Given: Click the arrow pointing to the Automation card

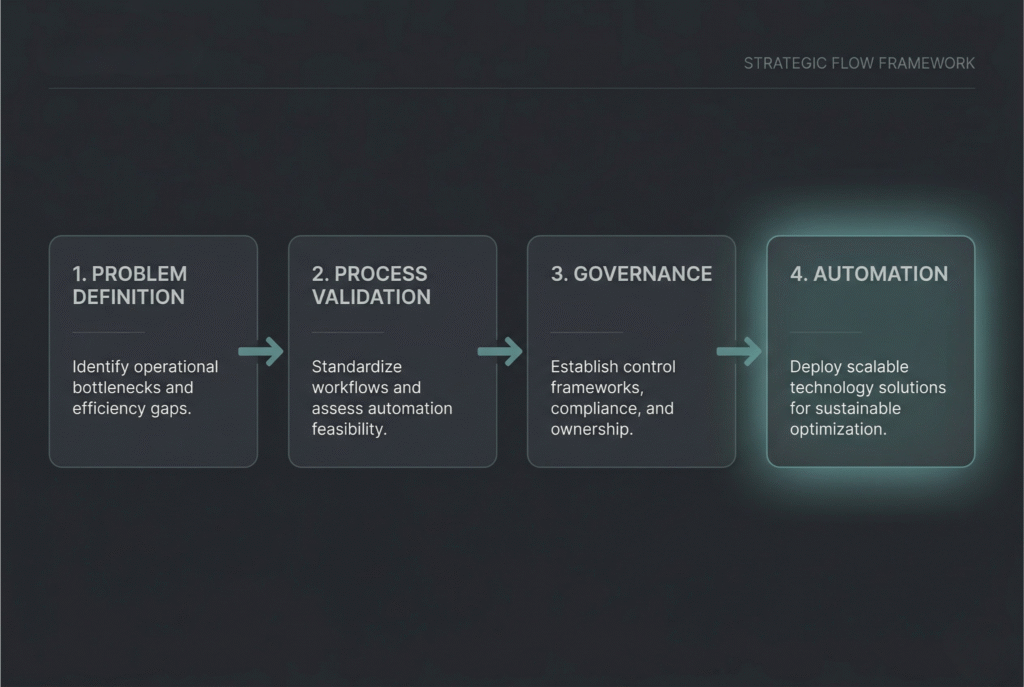Looking at the screenshot, I should tap(739, 352).
